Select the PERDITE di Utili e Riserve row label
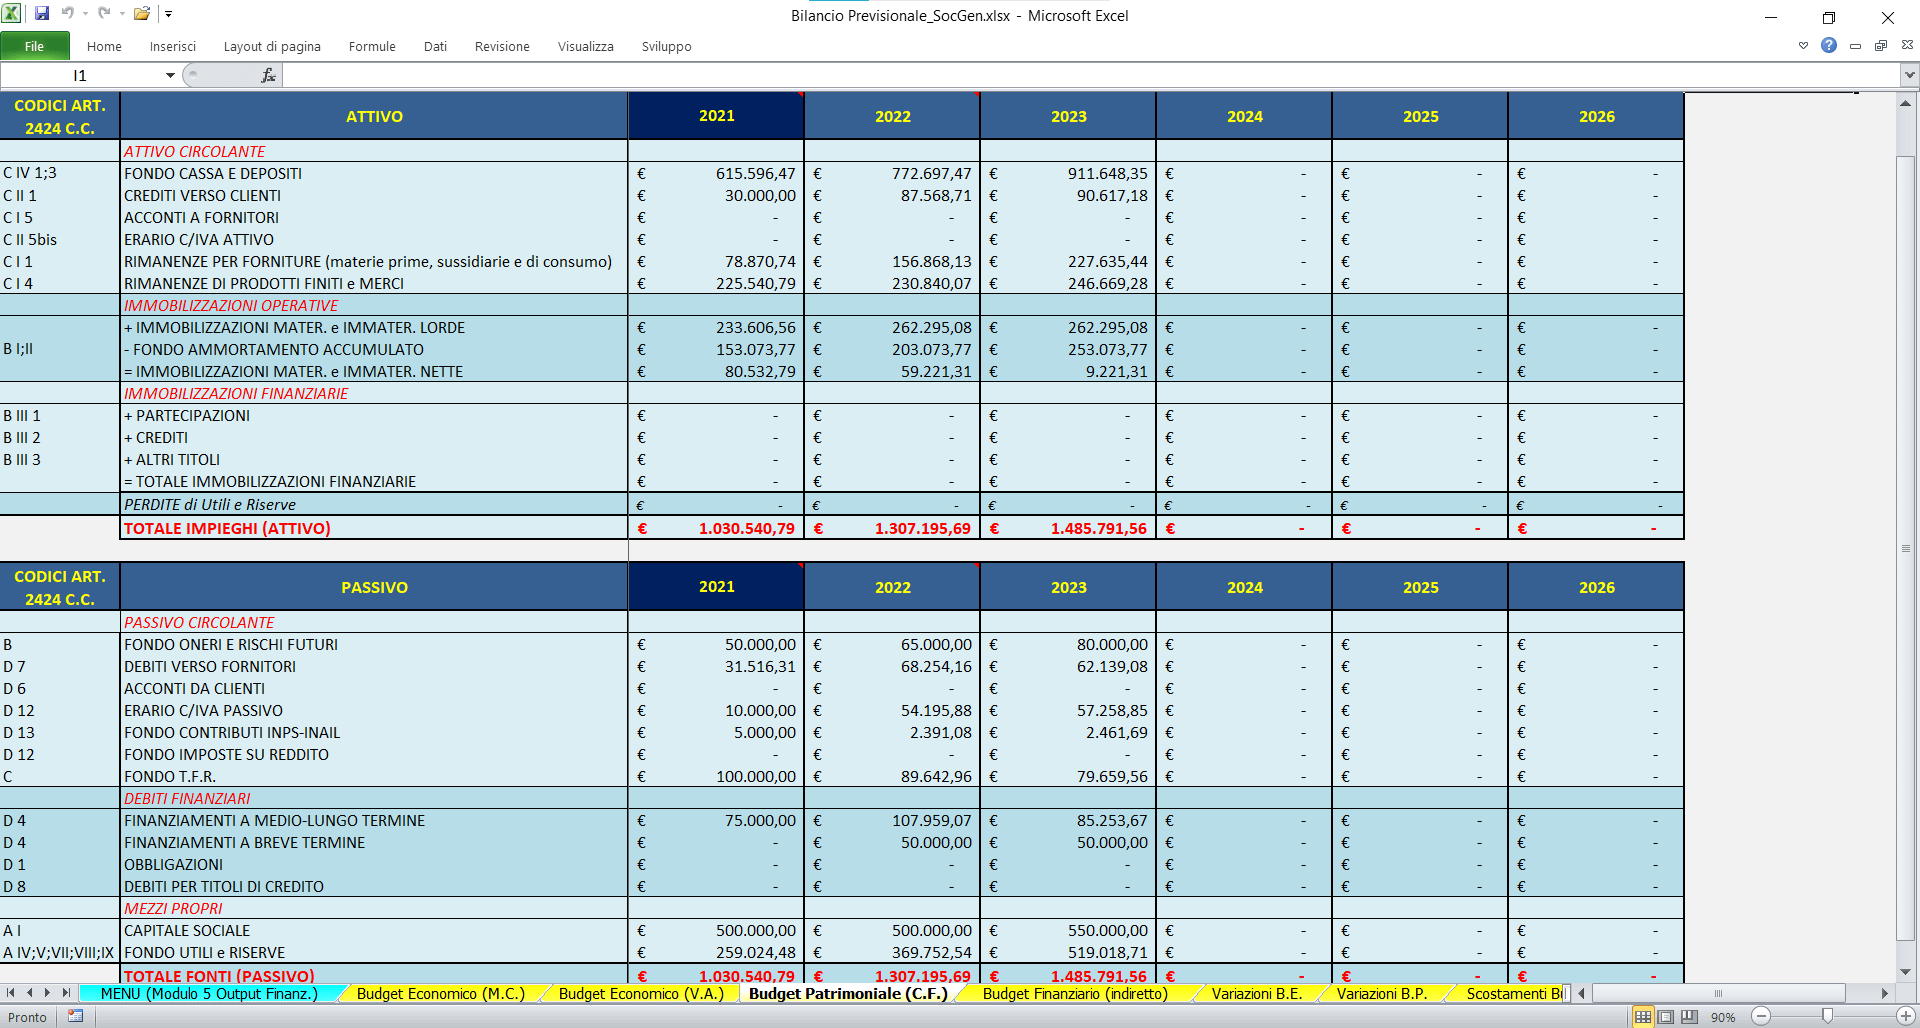 click(374, 505)
